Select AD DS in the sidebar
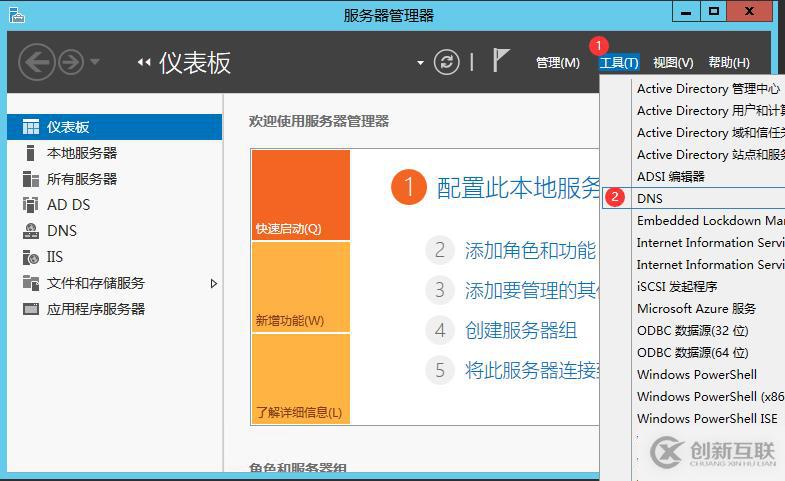The width and height of the screenshot is (785, 481). click(x=115, y=205)
